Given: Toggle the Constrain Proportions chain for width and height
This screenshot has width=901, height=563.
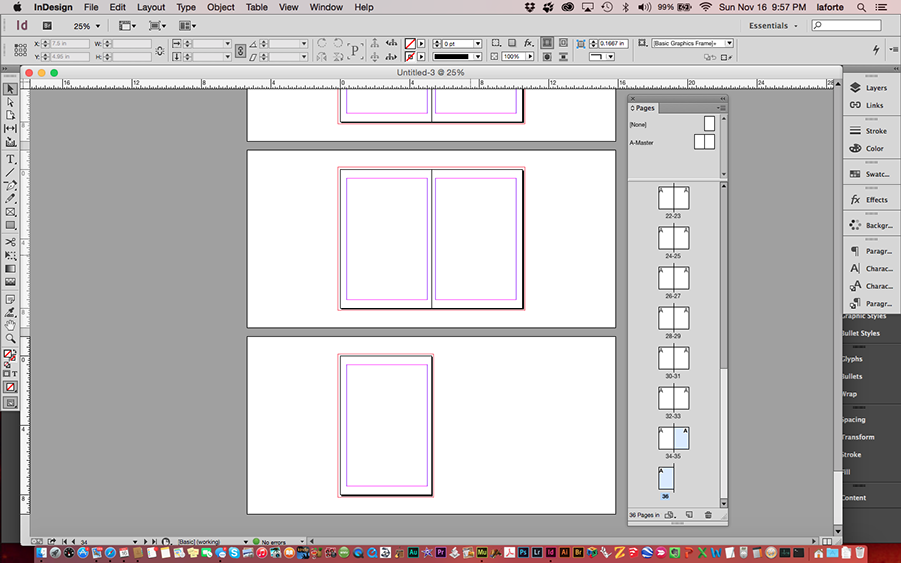Looking at the screenshot, I should pyautogui.click(x=160, y=51).
